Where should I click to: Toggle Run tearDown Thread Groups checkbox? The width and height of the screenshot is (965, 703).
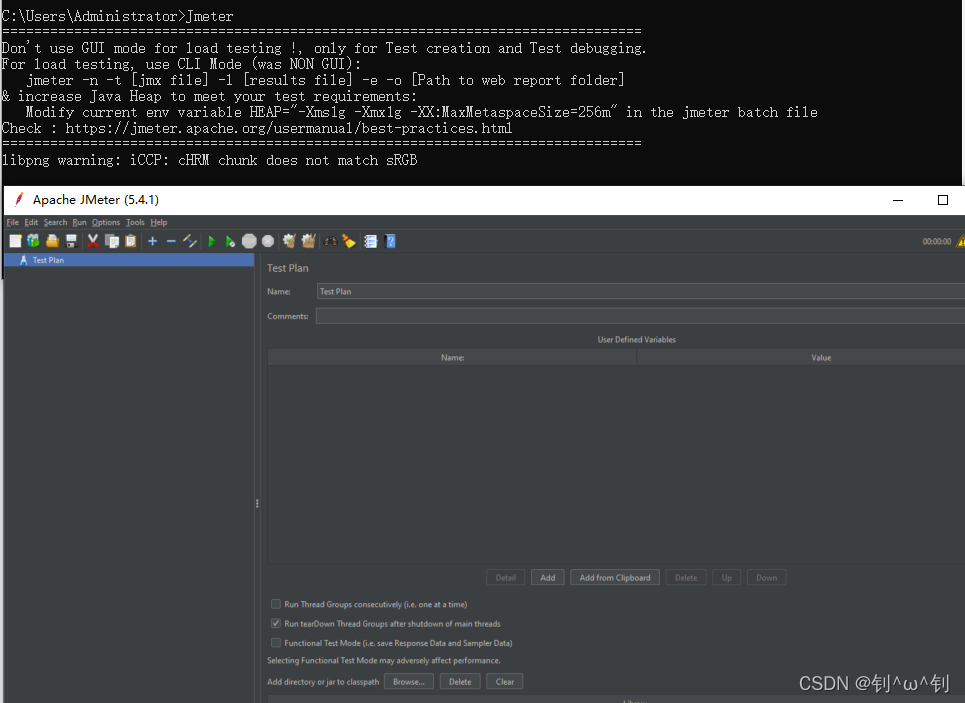click(276, 623)
